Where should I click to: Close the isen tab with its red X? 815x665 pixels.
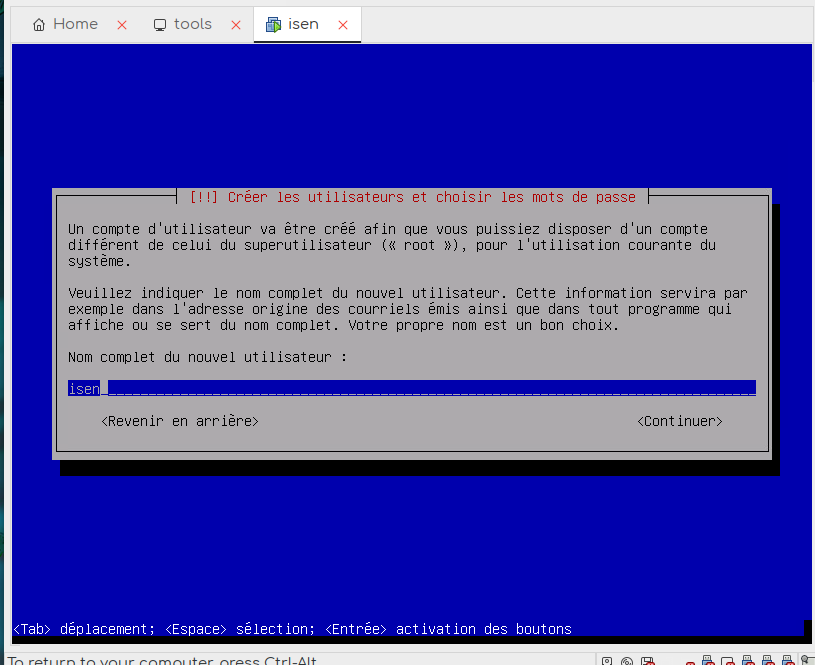(x=343, y=25)
